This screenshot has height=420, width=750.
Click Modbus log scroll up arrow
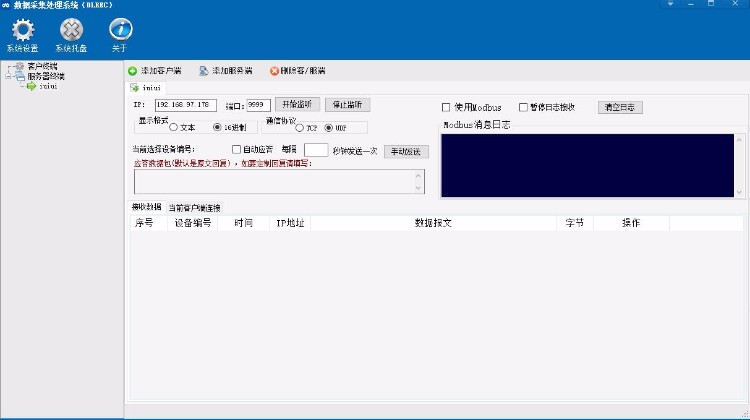[739, 140]
